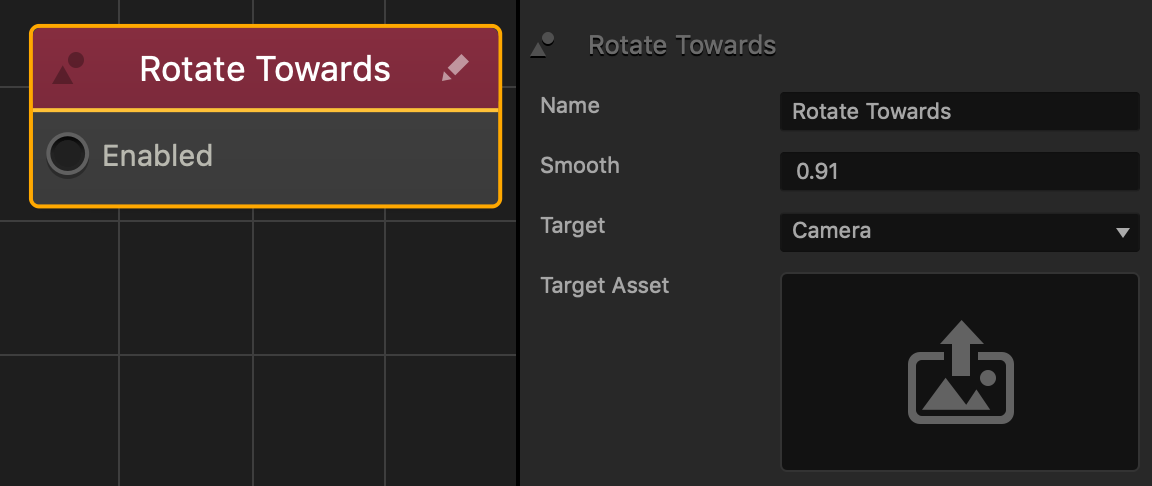The image size is (1152, 486).
Task: Click the Target Asset drop area box
Action: pyautogui.click(x=960, y=371)
